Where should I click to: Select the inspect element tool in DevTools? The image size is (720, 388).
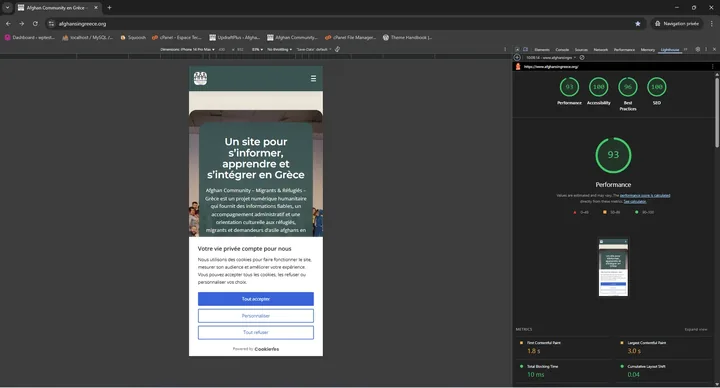[518, 50]
